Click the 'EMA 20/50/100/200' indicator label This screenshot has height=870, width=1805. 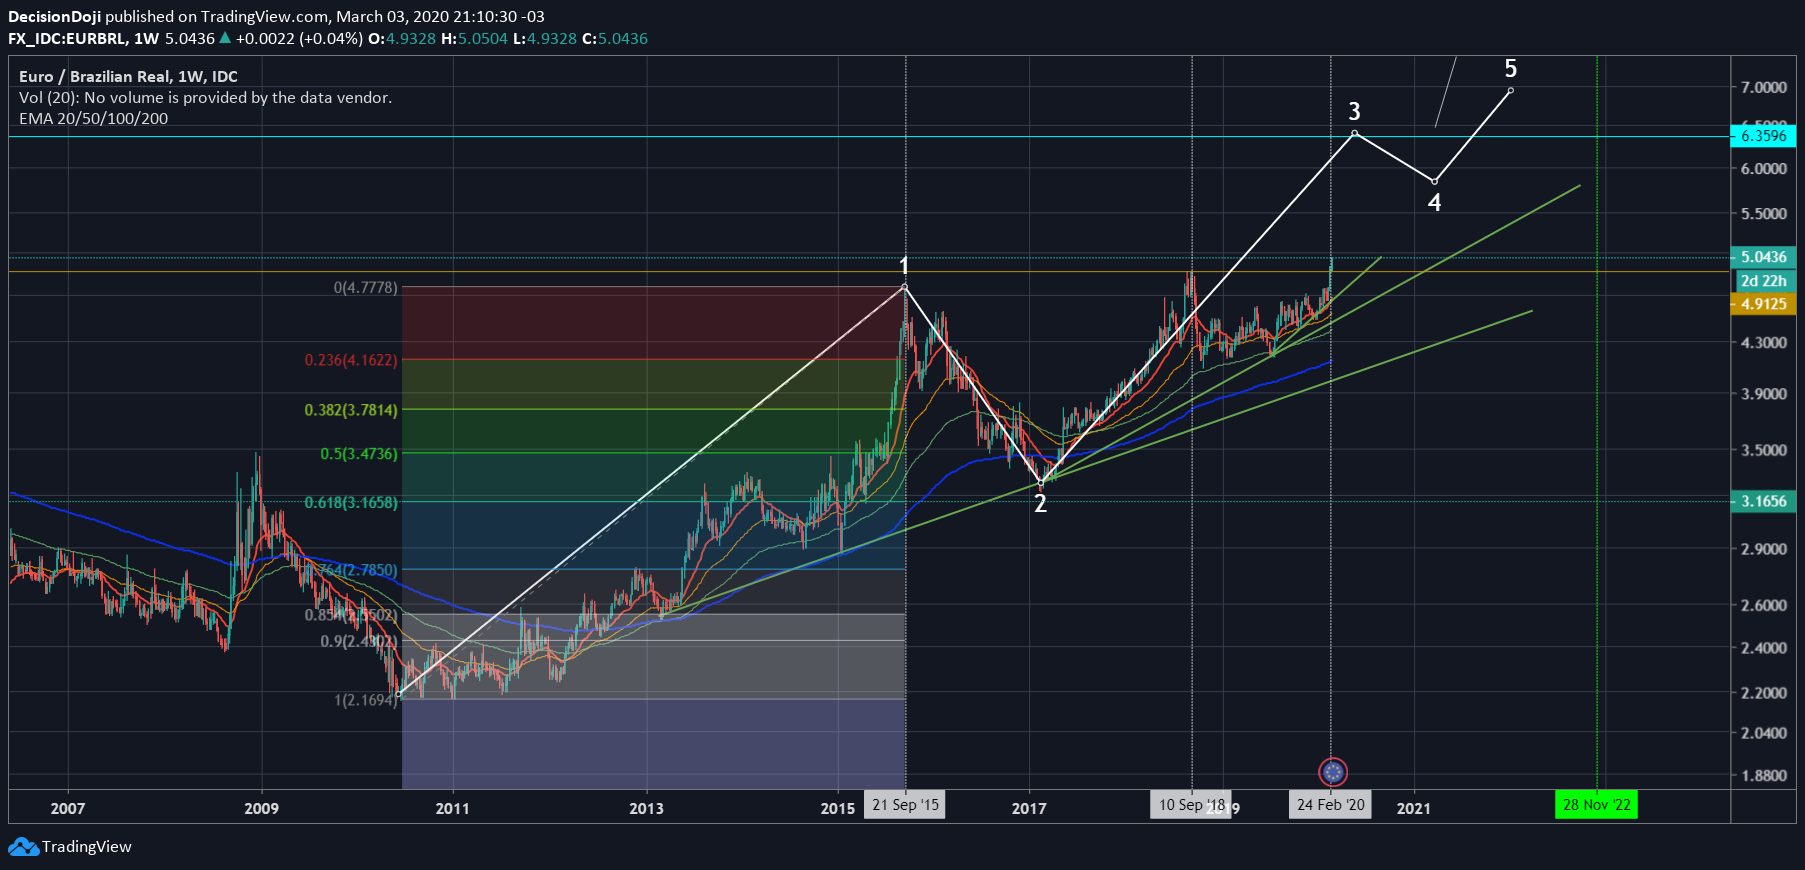[93, 119]
